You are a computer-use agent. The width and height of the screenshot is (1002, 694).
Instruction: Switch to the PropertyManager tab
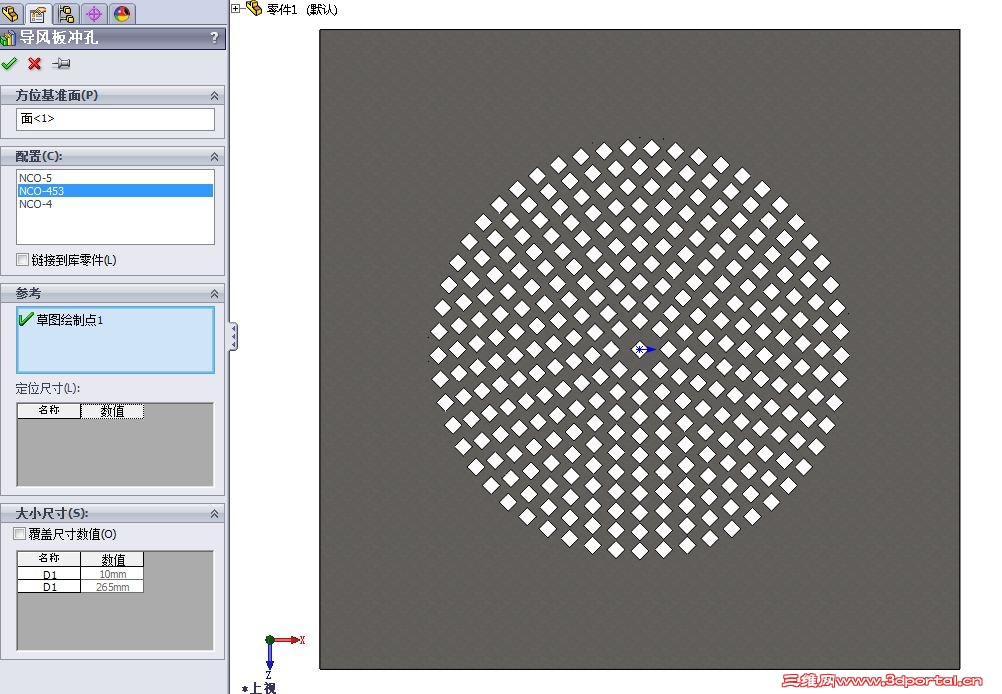tap(38, 13)
